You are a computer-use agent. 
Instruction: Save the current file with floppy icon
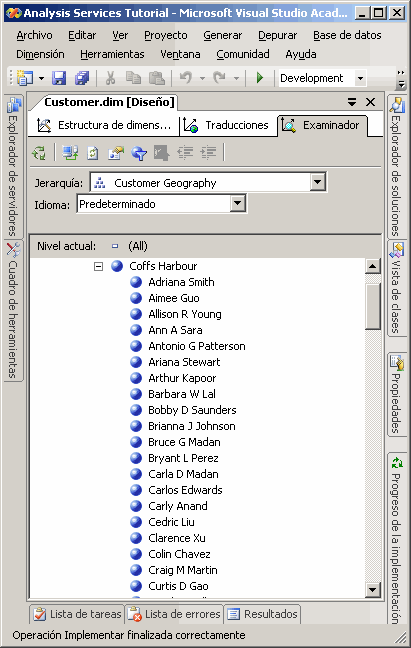59,78
